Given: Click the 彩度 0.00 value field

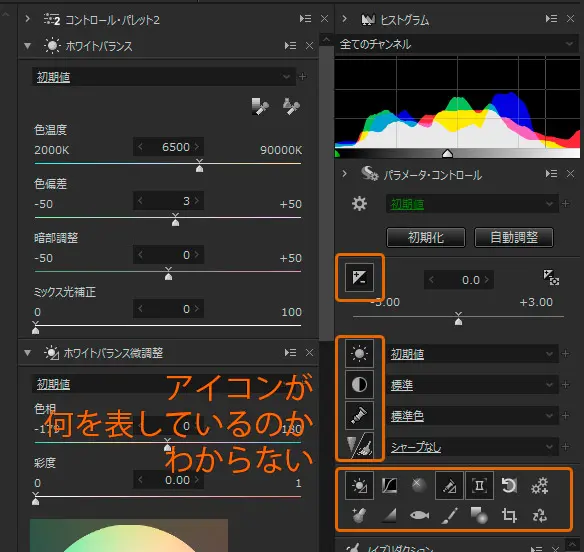Looking at the screenshot, I should coord(168,480).
